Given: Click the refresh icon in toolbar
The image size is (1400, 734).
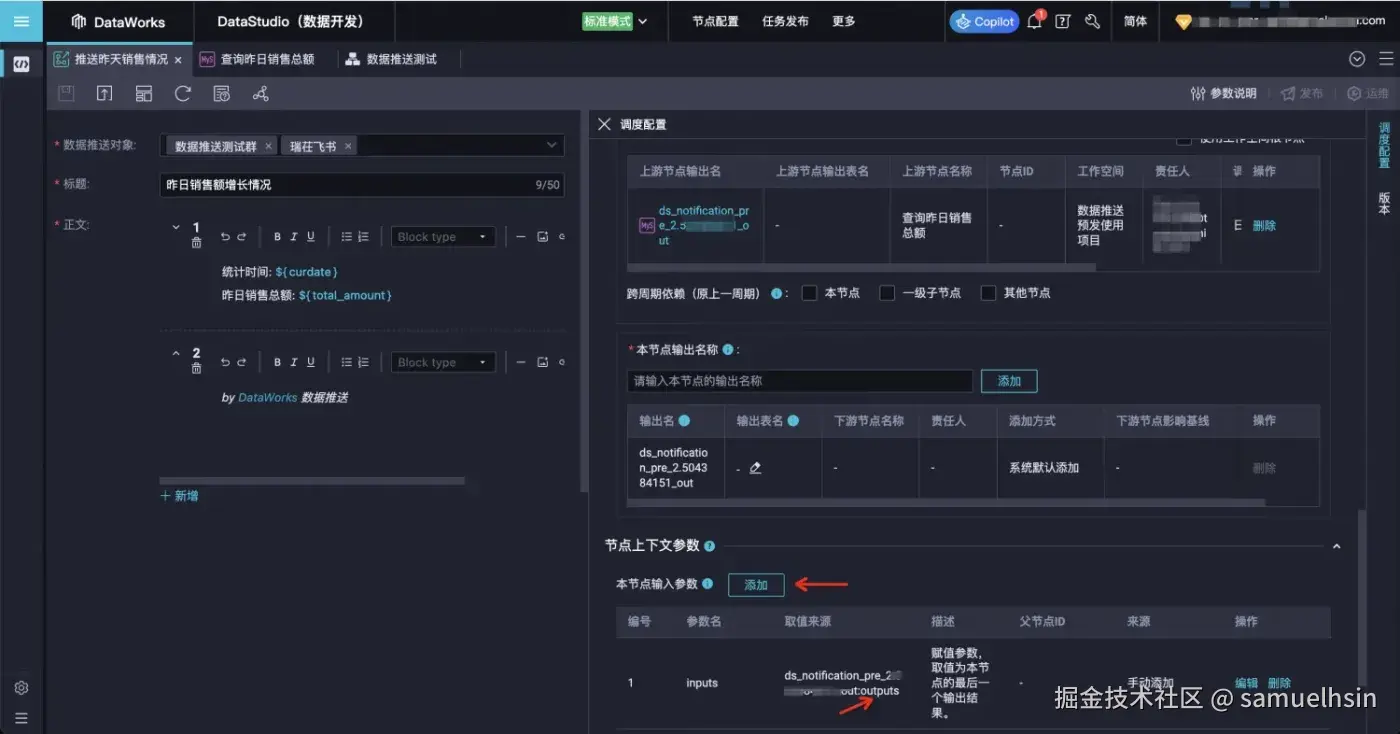Looking at the screenshot, I should point(182,94).
